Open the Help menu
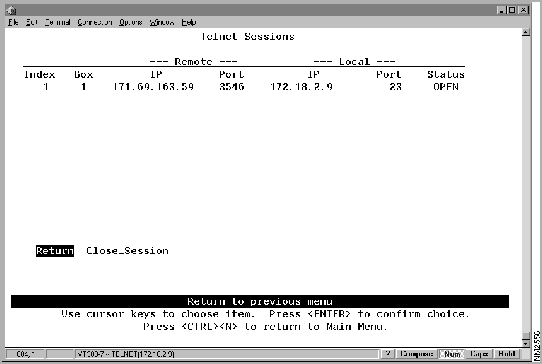The image size is (542, 364). [x=189, y=22]
